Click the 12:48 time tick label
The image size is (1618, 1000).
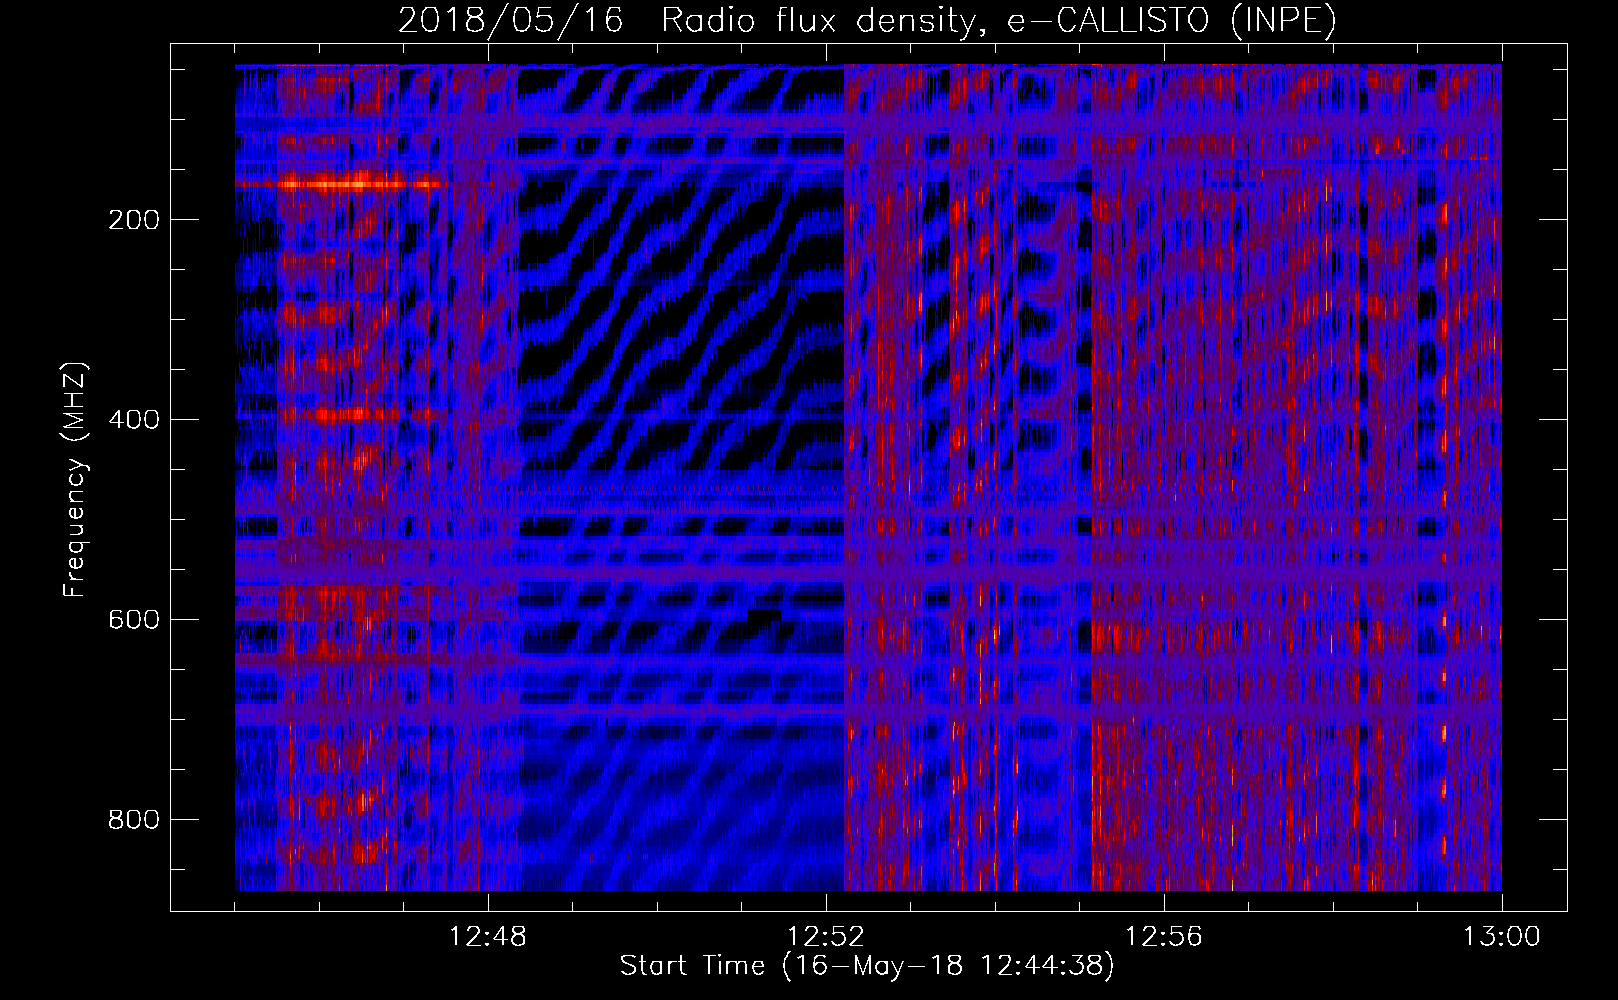point(488,937)
